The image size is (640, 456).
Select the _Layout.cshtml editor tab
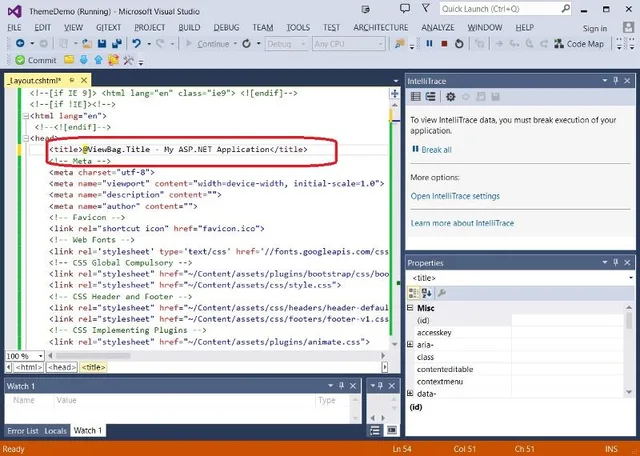coord(35,80)
